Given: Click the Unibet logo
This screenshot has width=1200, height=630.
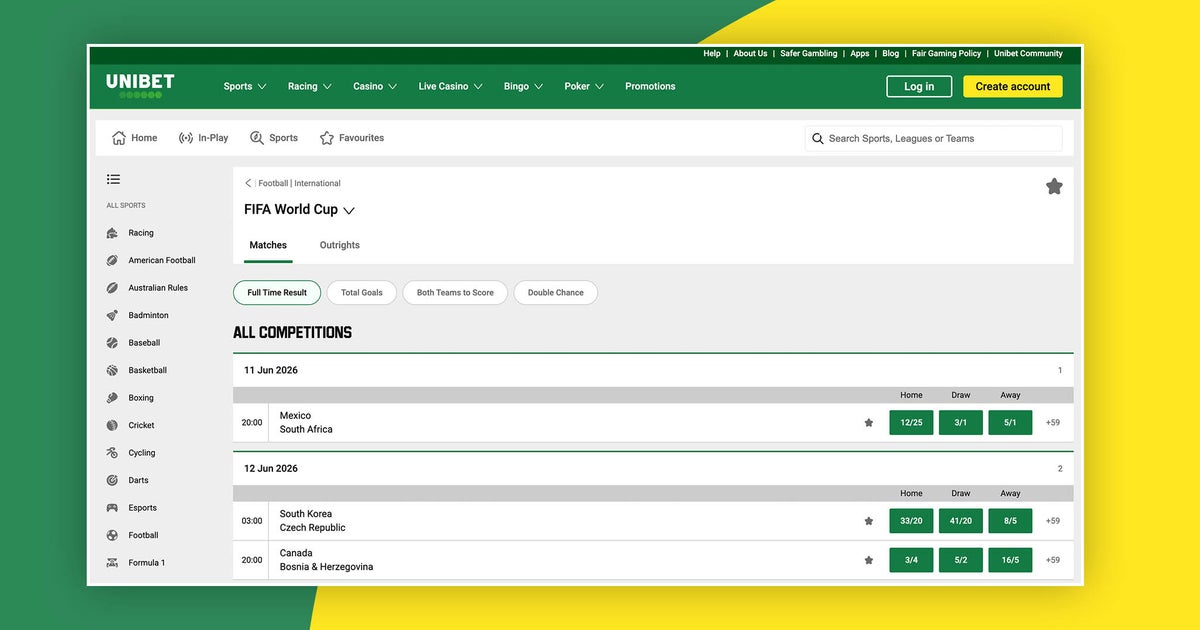Looking at the screenshot, I should [x=140, y=86].
